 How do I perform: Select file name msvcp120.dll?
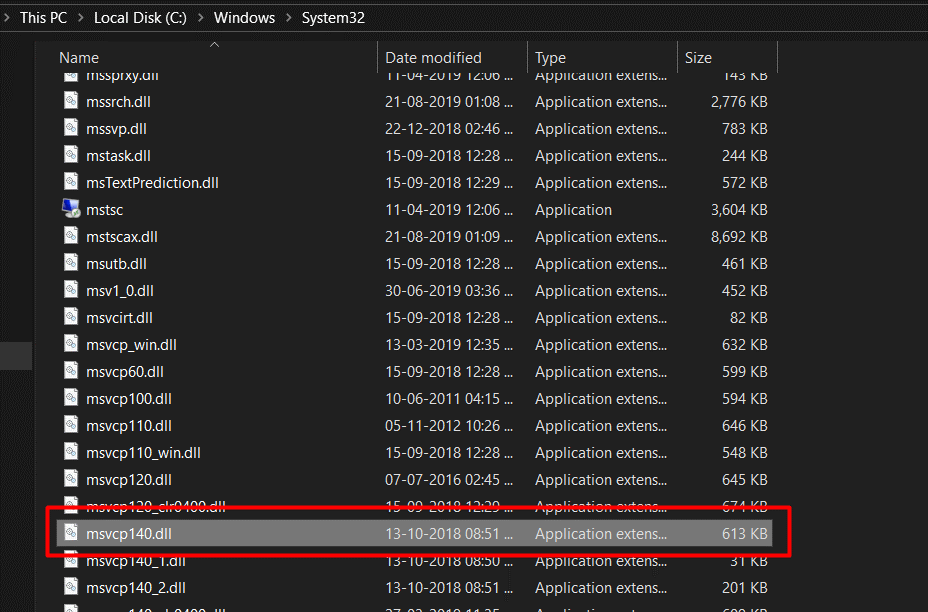[x=129, y=480]
